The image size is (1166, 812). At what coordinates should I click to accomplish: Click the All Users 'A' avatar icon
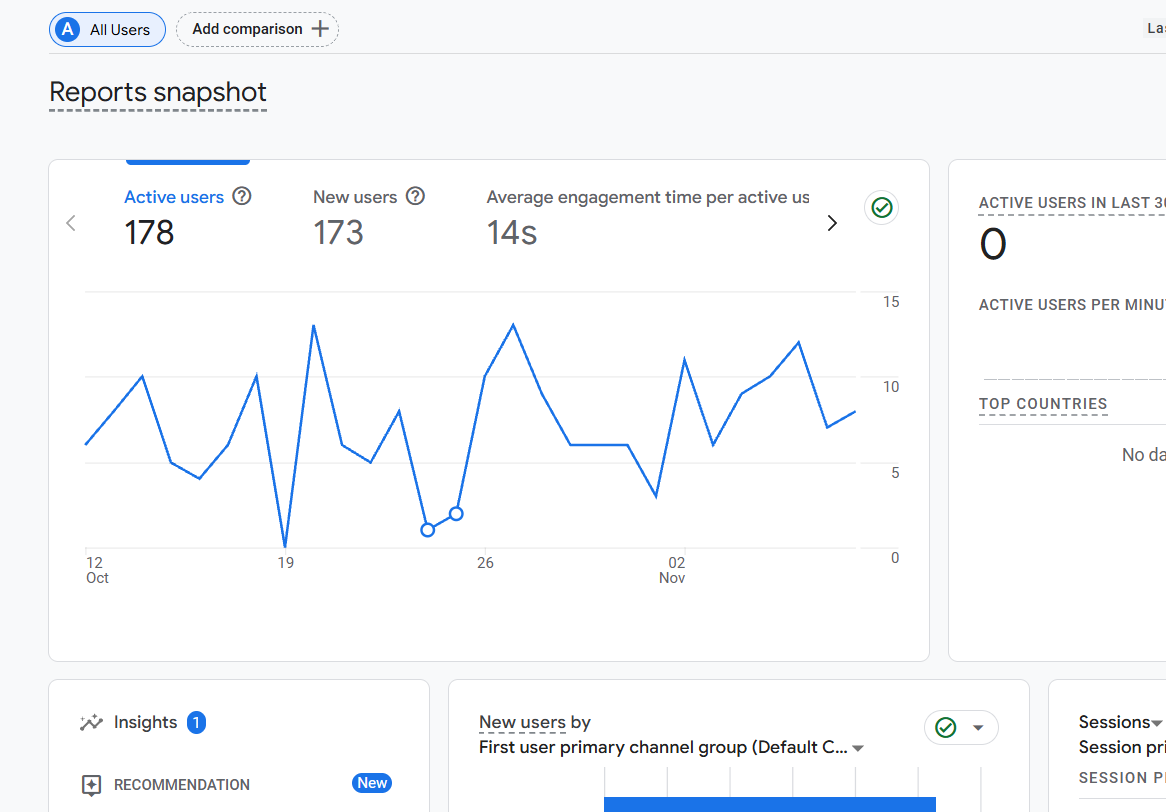coord(68,30)
